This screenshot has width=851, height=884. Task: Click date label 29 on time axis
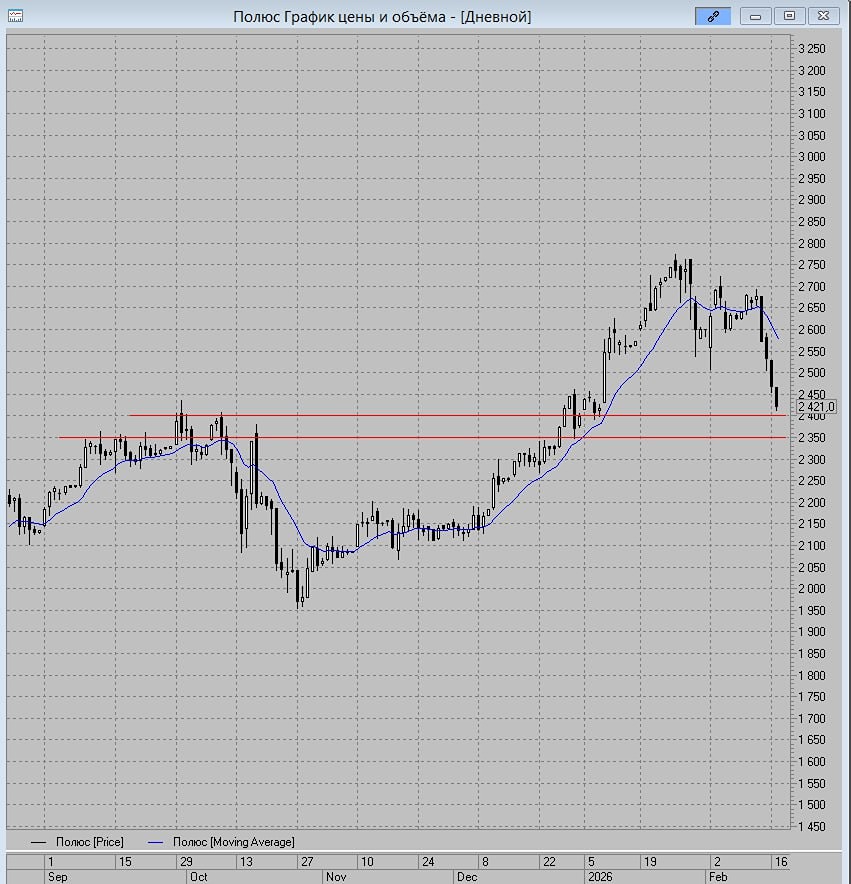(186, 861)
